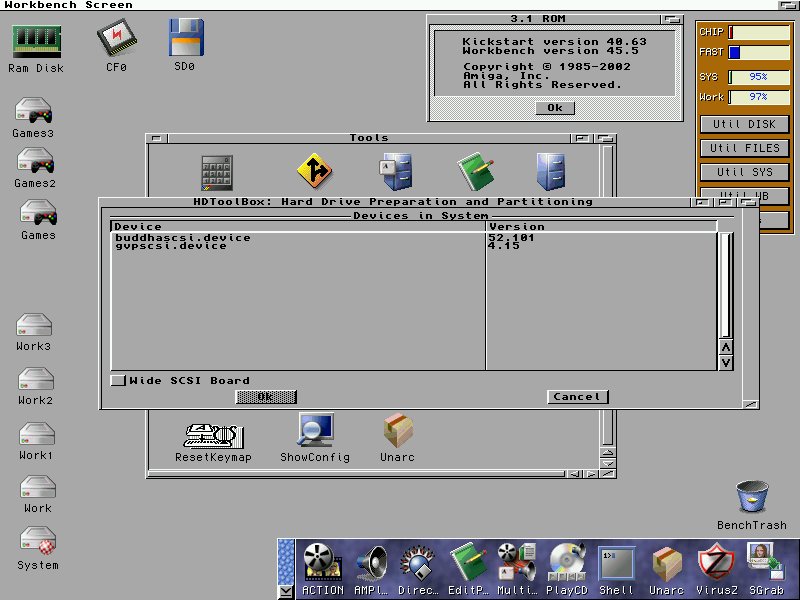Viewport: 800px width, 600px height.
Task: Click the calculator icon in Tools window
Action: click(x=217, y=173)
